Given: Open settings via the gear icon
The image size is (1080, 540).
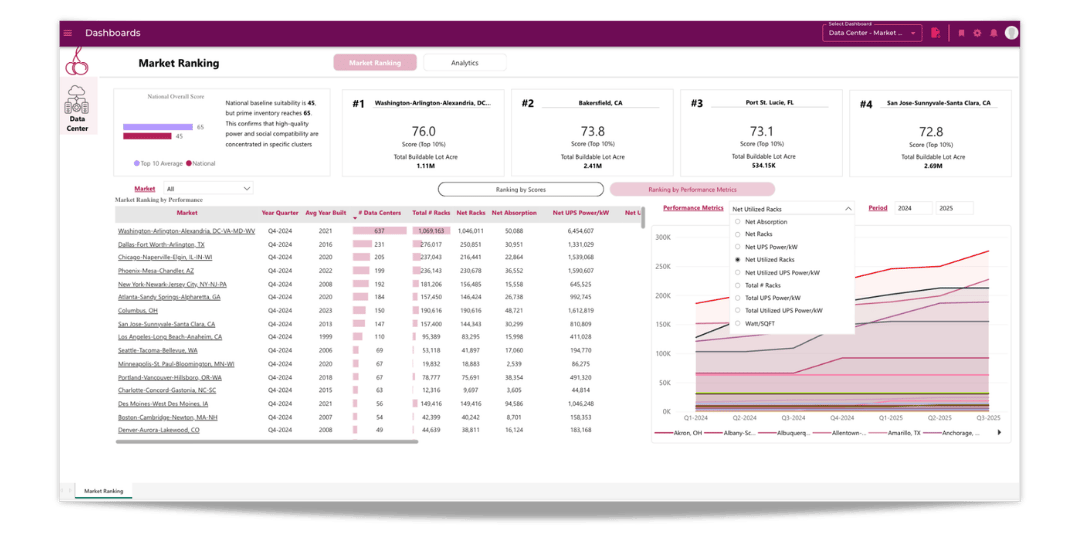Looking at the screenshot, I should 977,33.
